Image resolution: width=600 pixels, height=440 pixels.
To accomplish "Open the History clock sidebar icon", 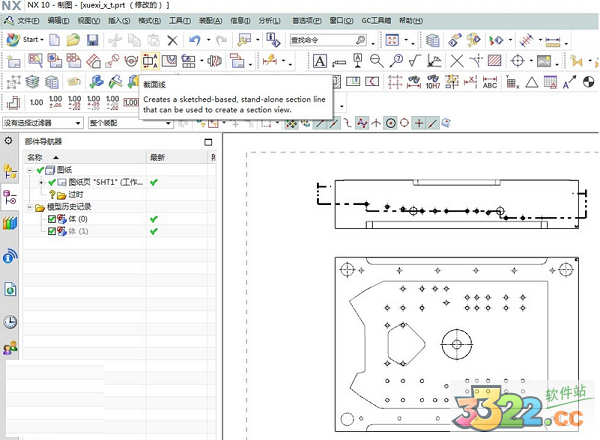I will [10, 322].
